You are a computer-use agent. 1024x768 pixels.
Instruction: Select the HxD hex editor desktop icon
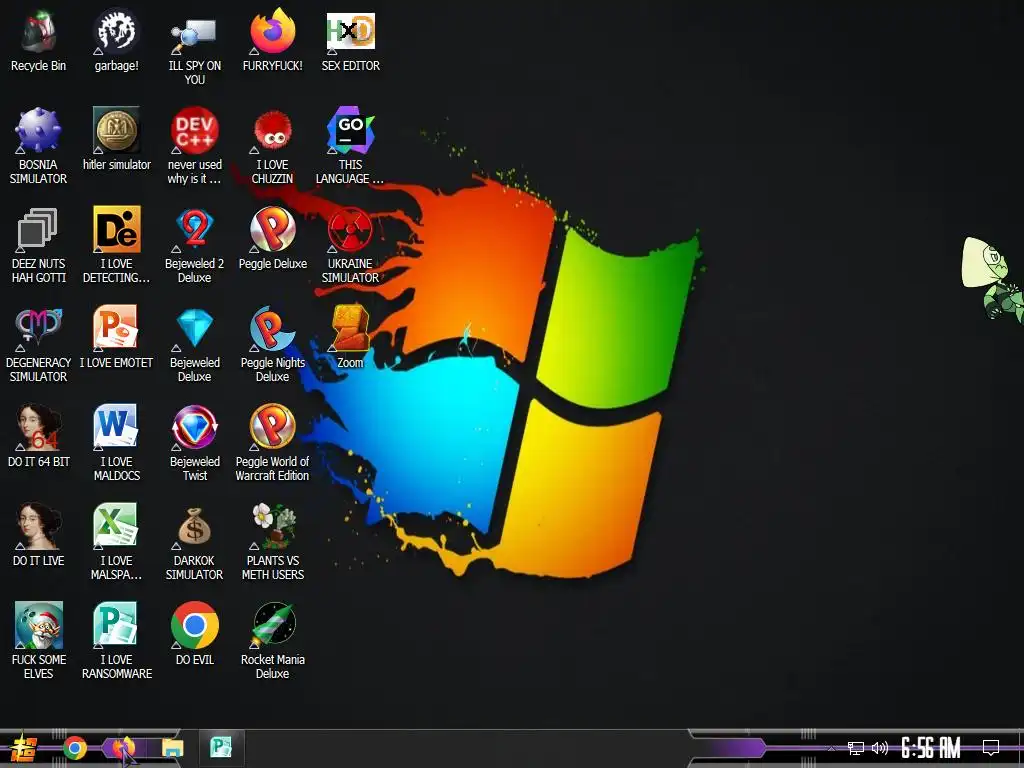351,32
